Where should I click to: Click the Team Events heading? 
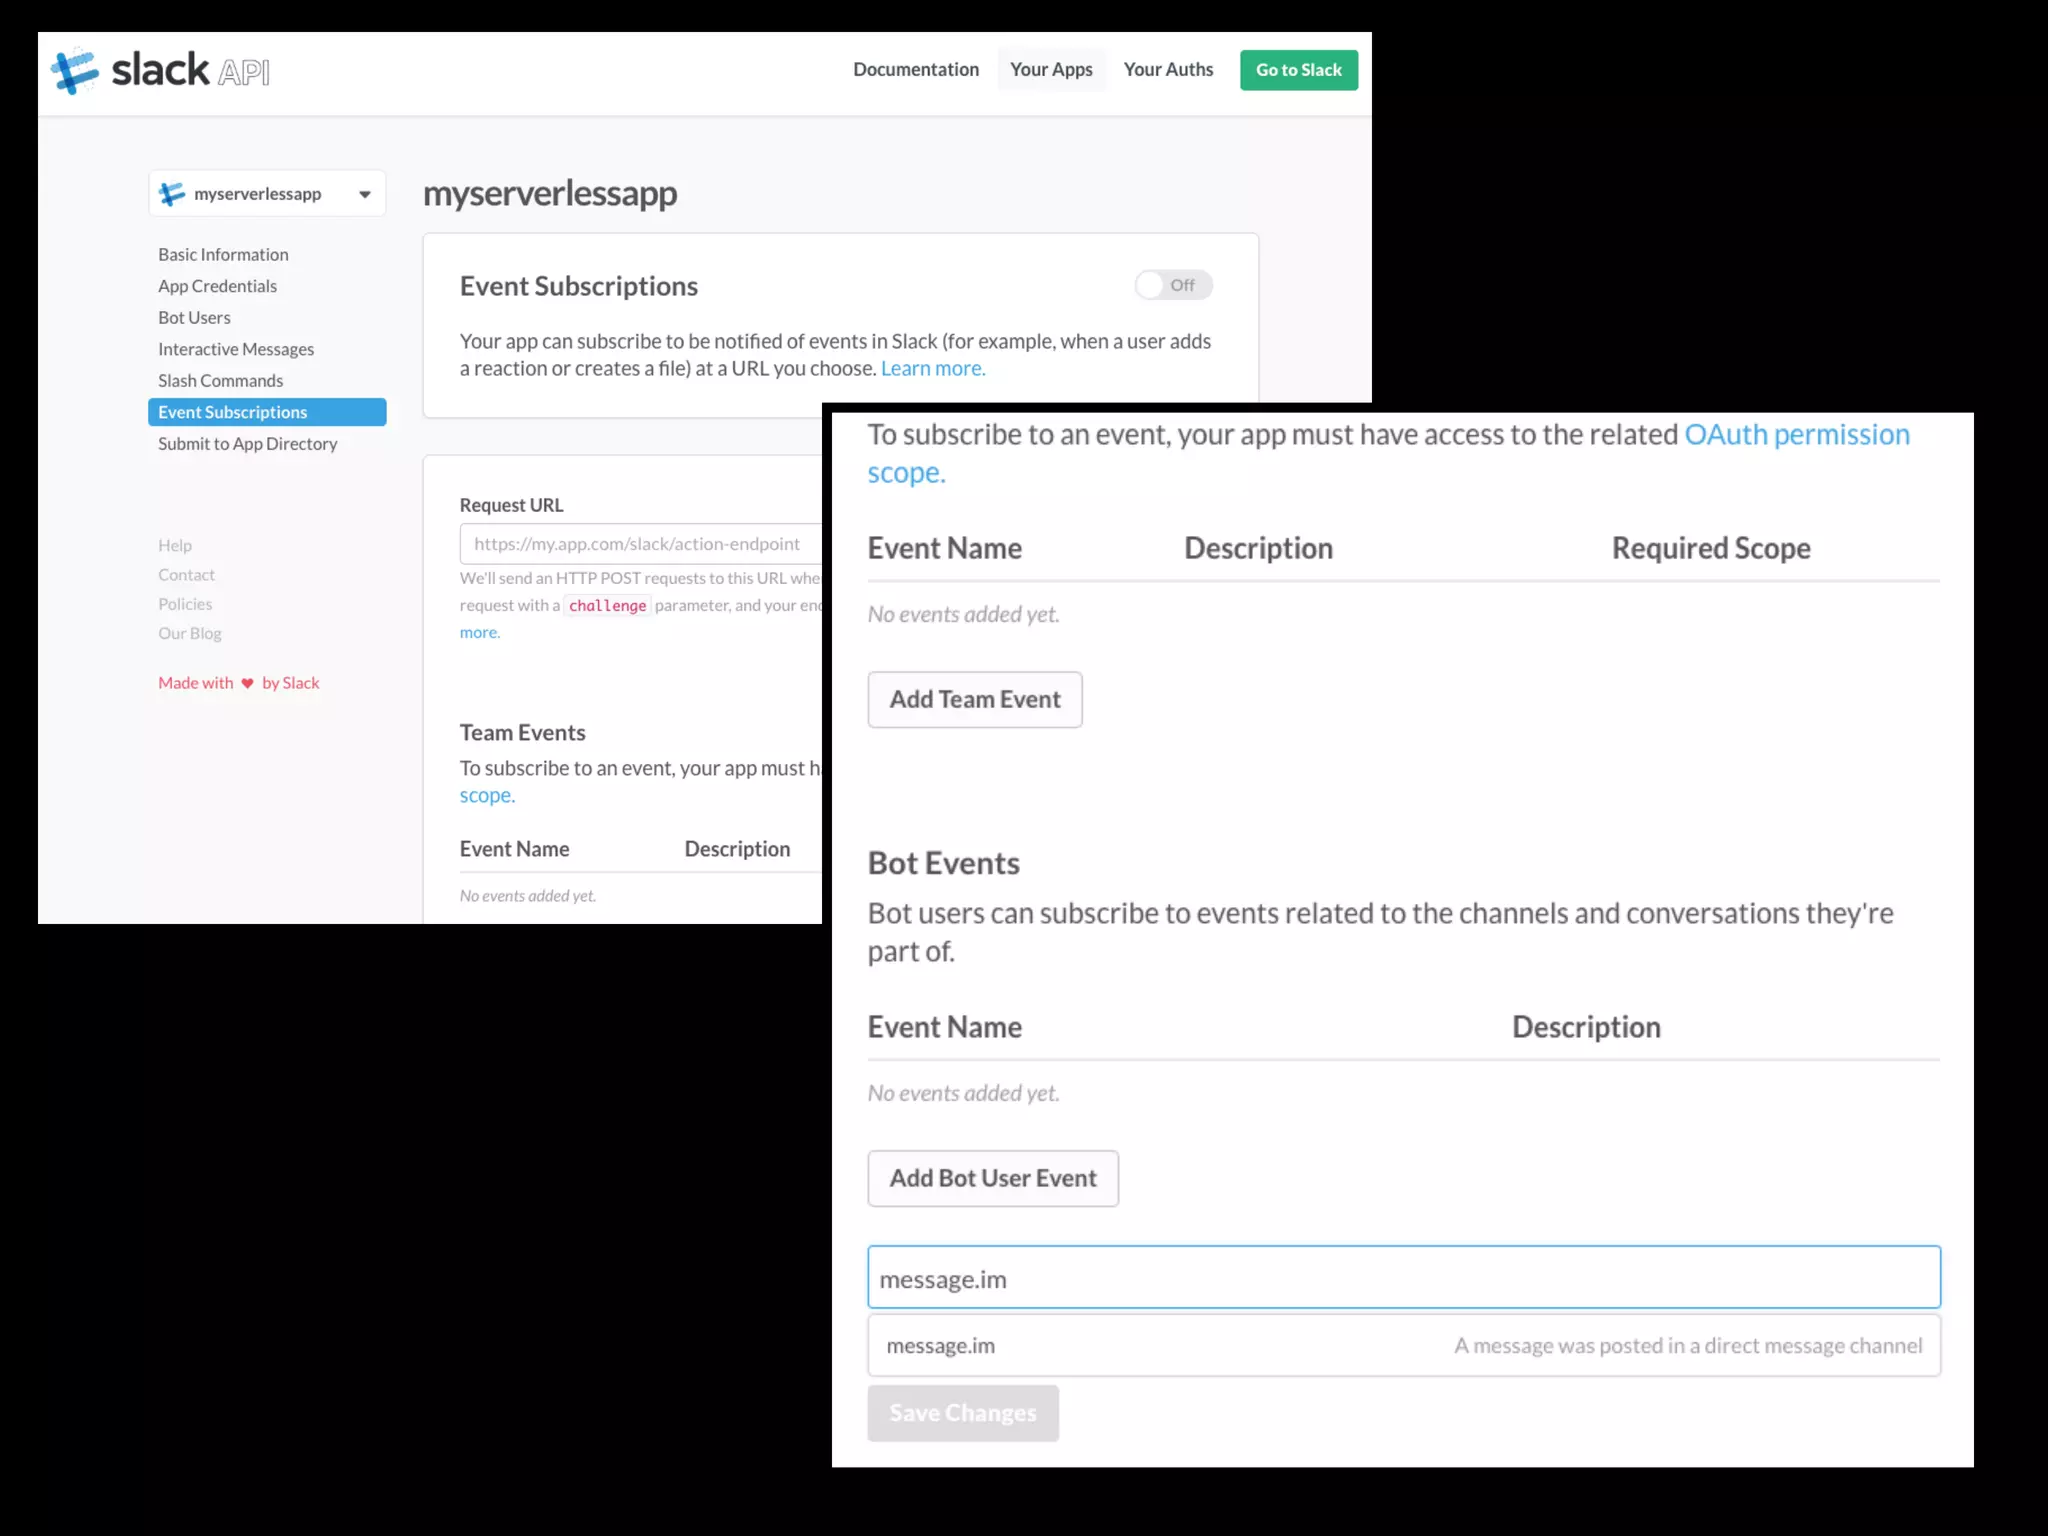pos(522,733)
